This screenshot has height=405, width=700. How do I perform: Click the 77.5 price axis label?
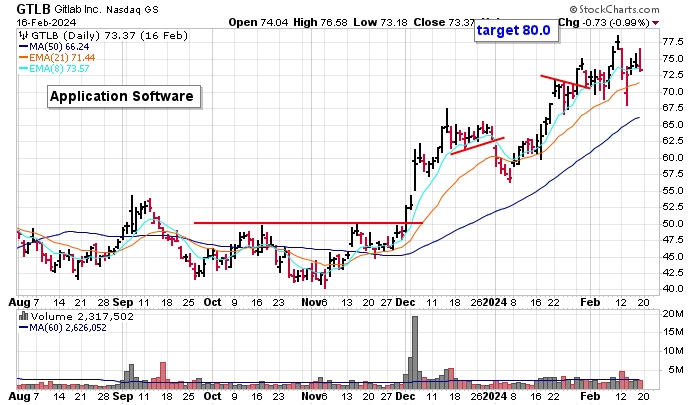(x=673, y=42)
